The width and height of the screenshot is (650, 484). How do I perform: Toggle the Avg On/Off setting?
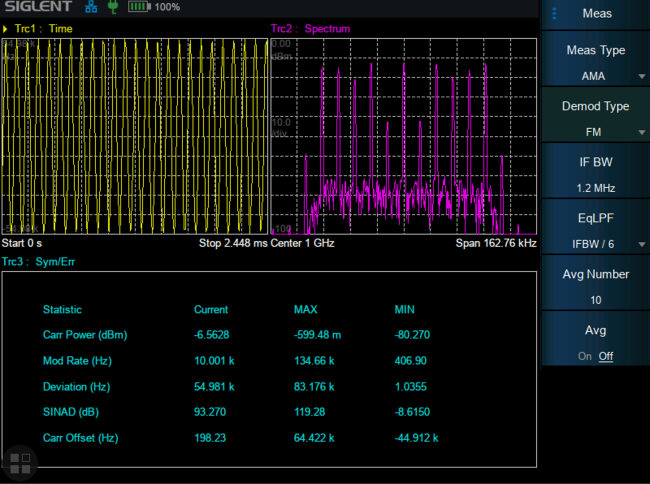(596, 340)
